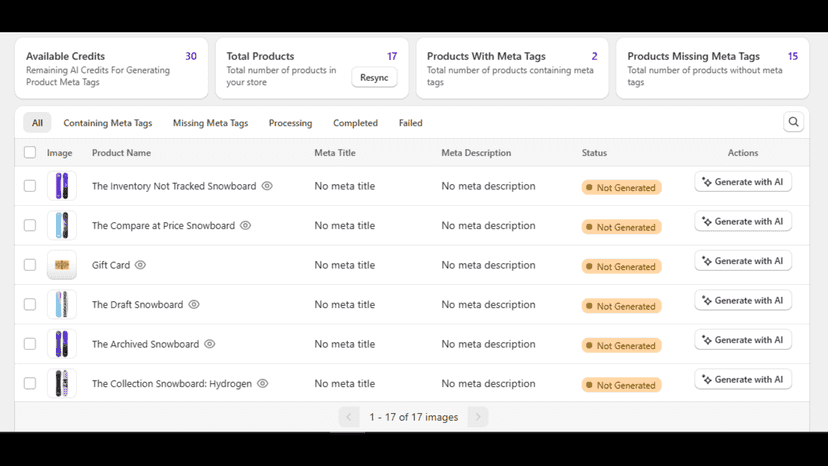Open the Completed filter tab
Image resolution: width=828 pixels, height=466 pixels.
pyautogui.click(x=355, y=123)
